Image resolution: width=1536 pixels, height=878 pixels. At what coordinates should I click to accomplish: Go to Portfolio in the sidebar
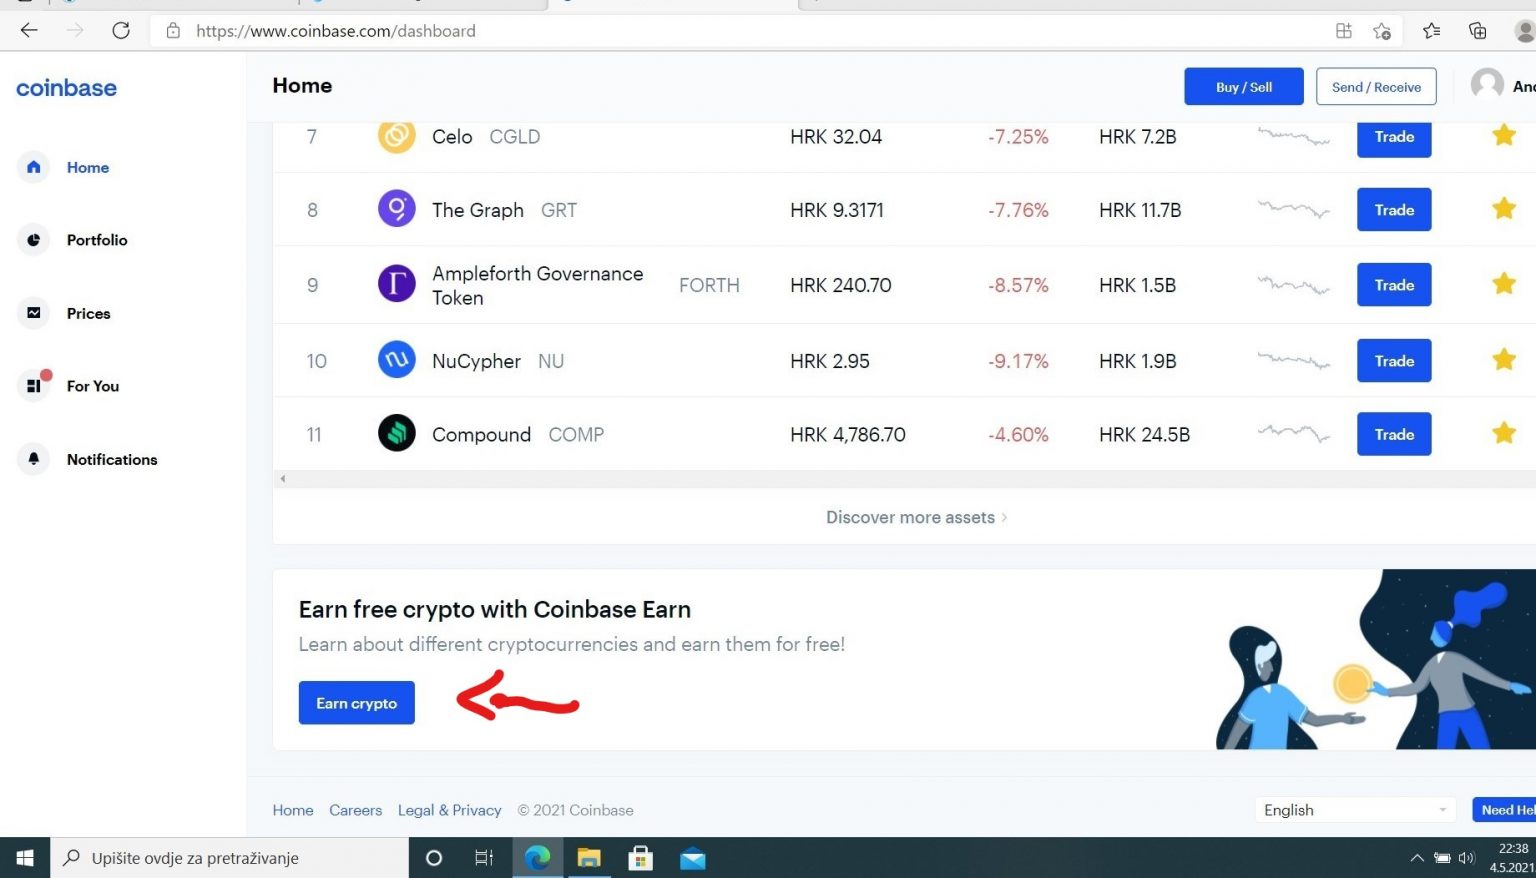pos(97,240)
